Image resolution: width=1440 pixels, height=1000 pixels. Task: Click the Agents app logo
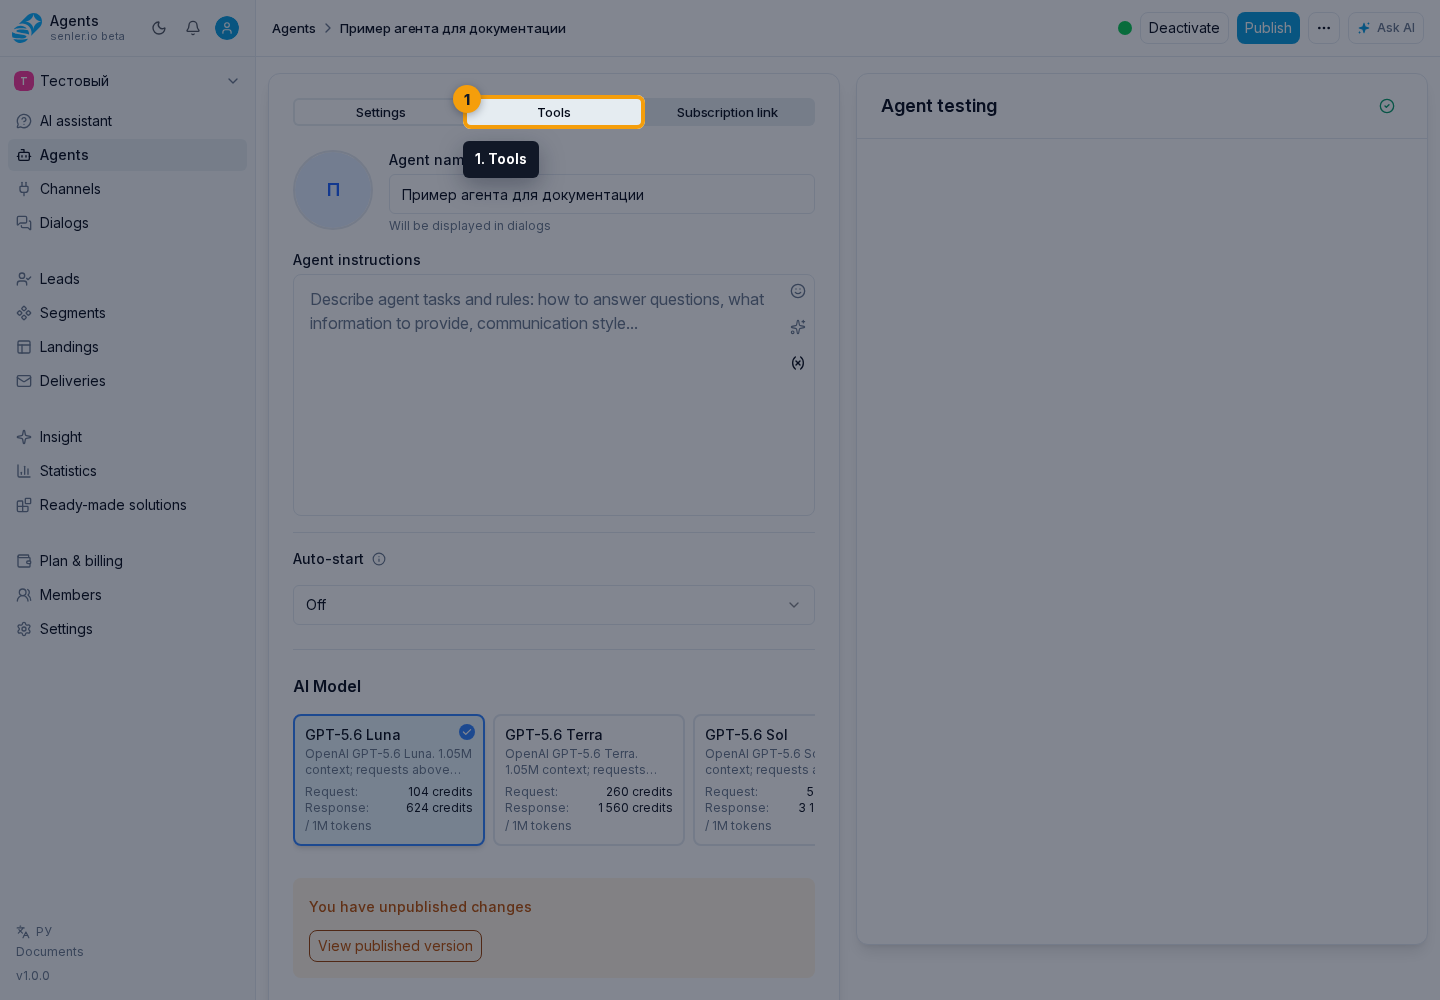(27, 28)
